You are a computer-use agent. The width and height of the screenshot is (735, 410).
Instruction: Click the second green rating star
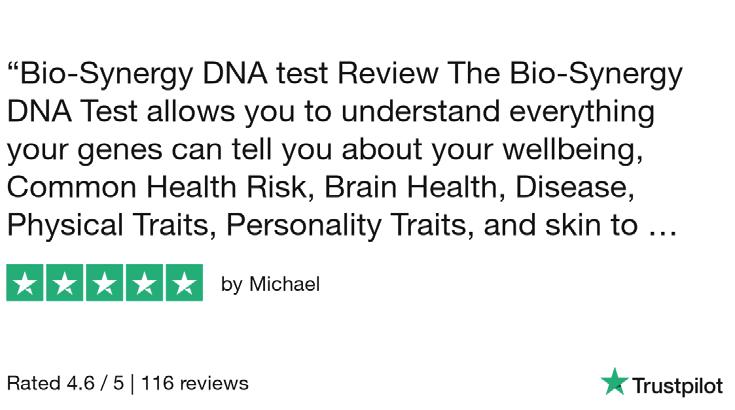(x=65, y=283)
